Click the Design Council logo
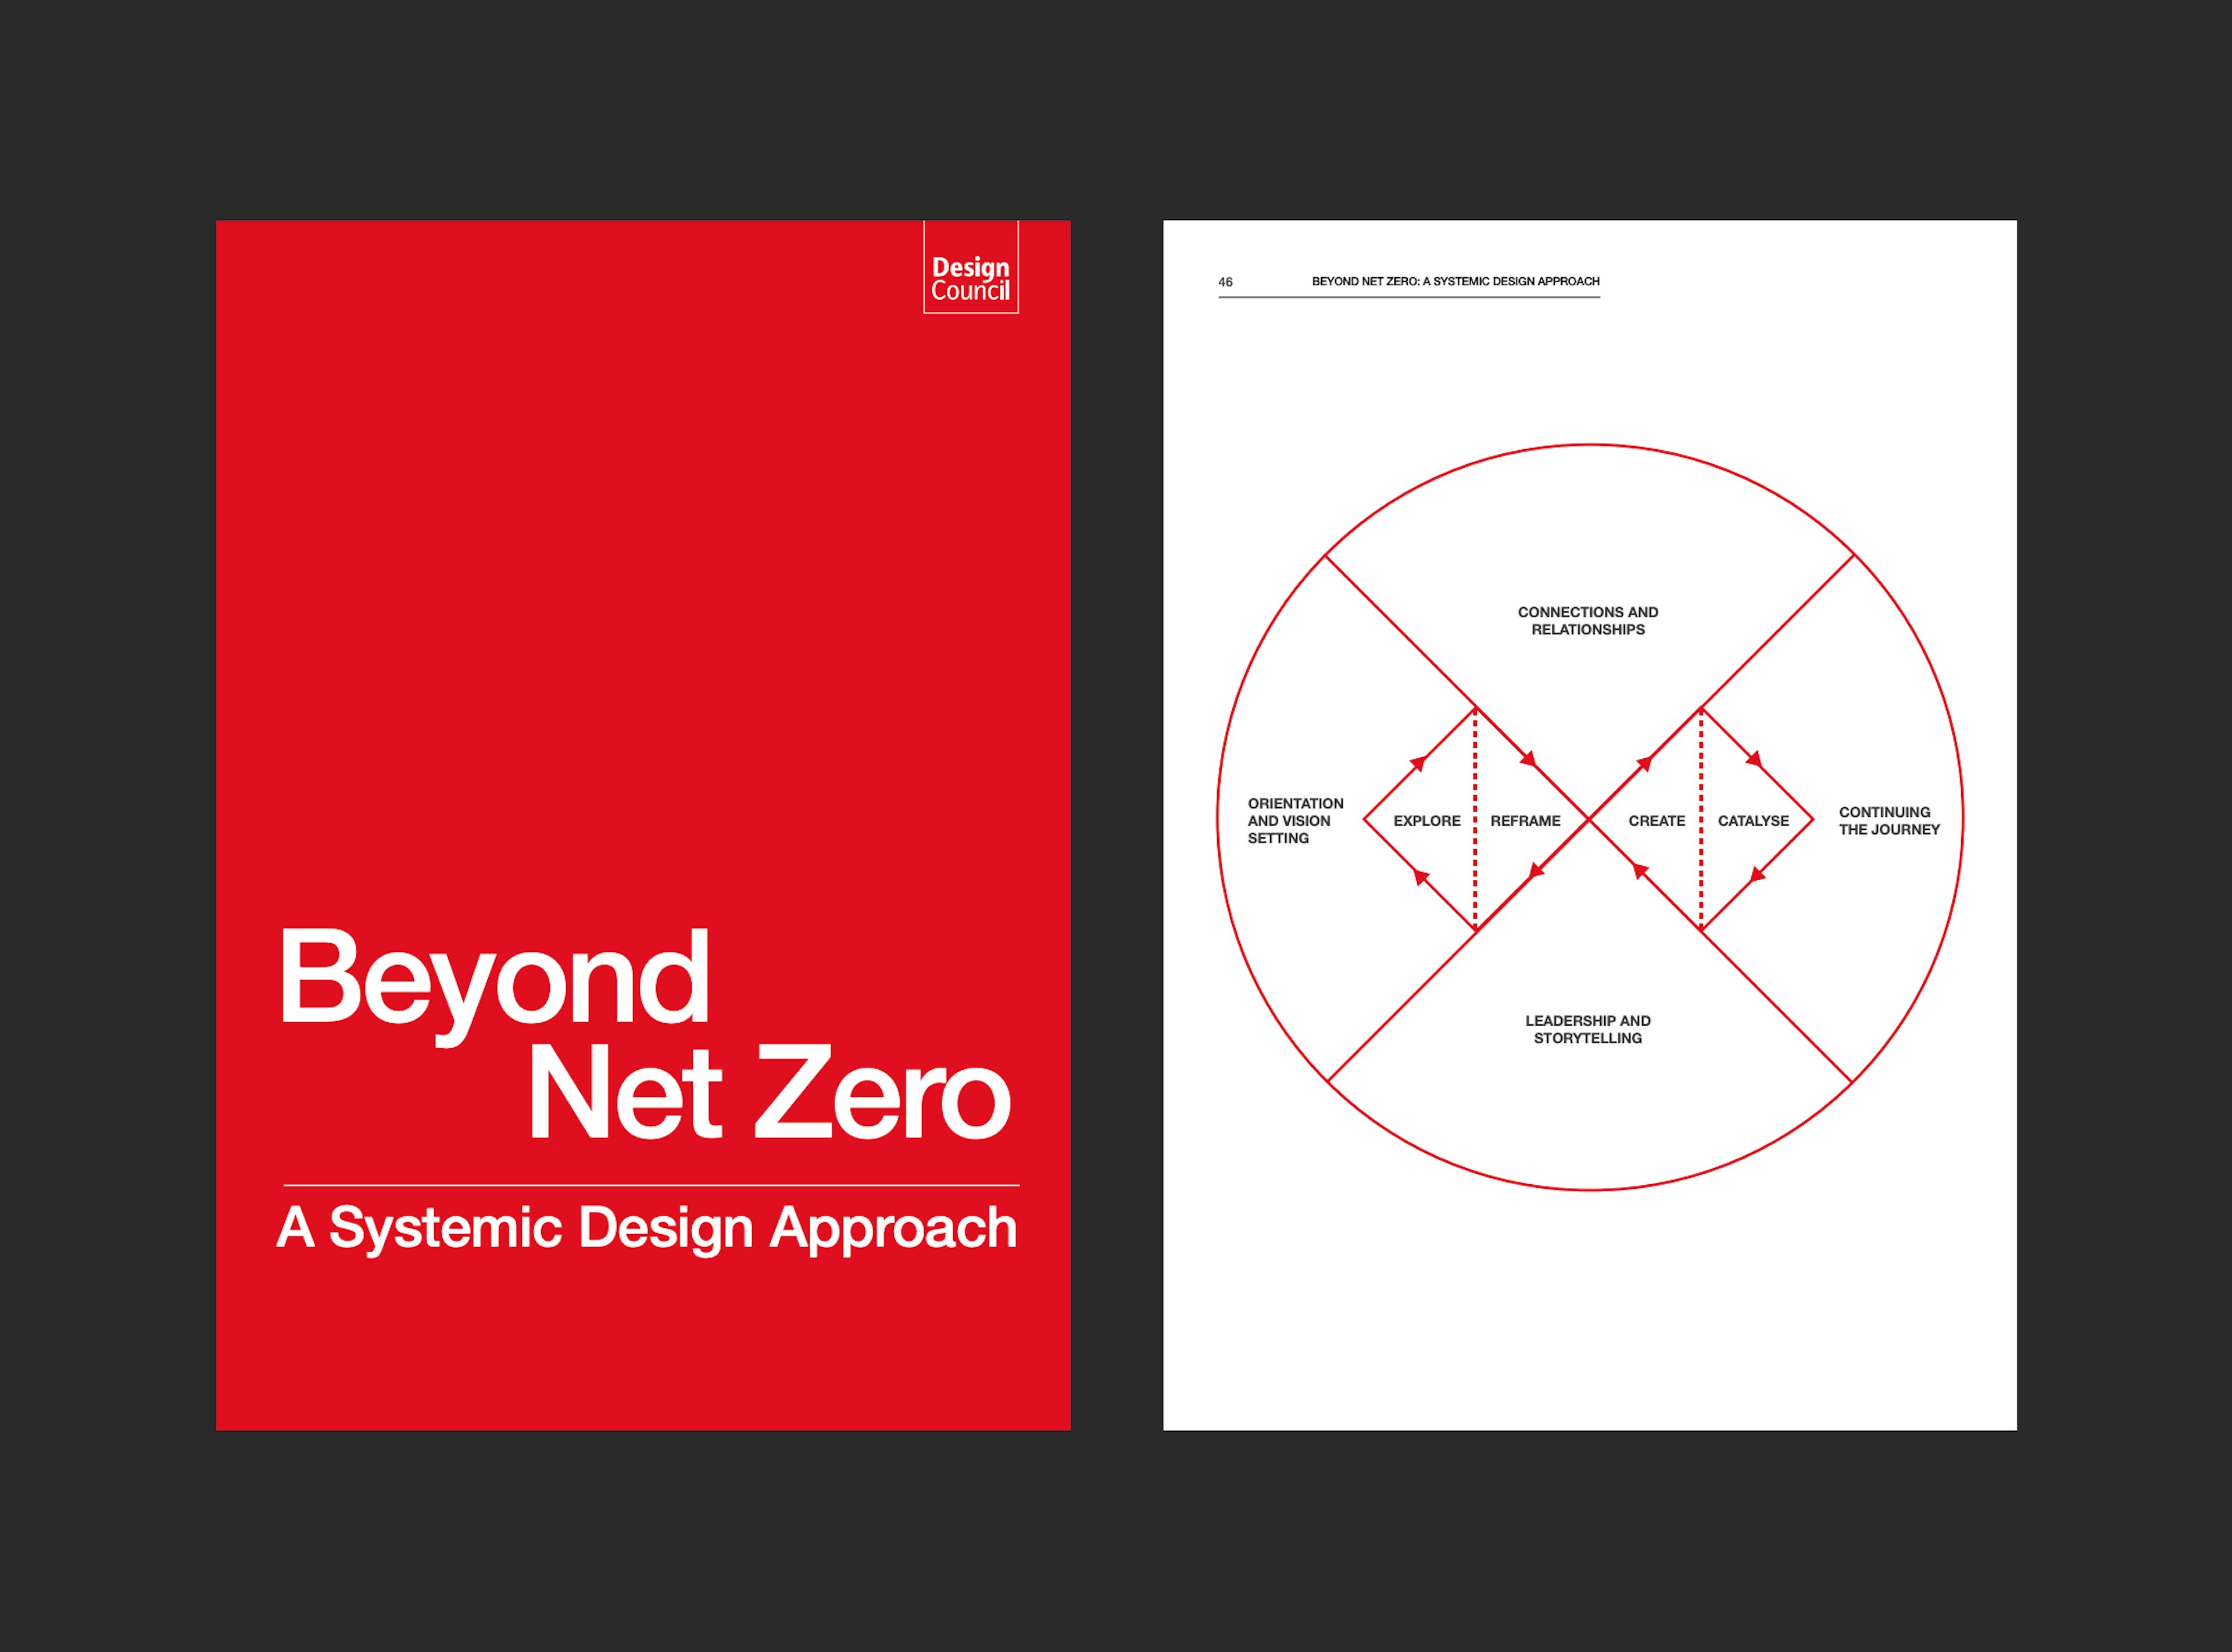 point(970,277)
